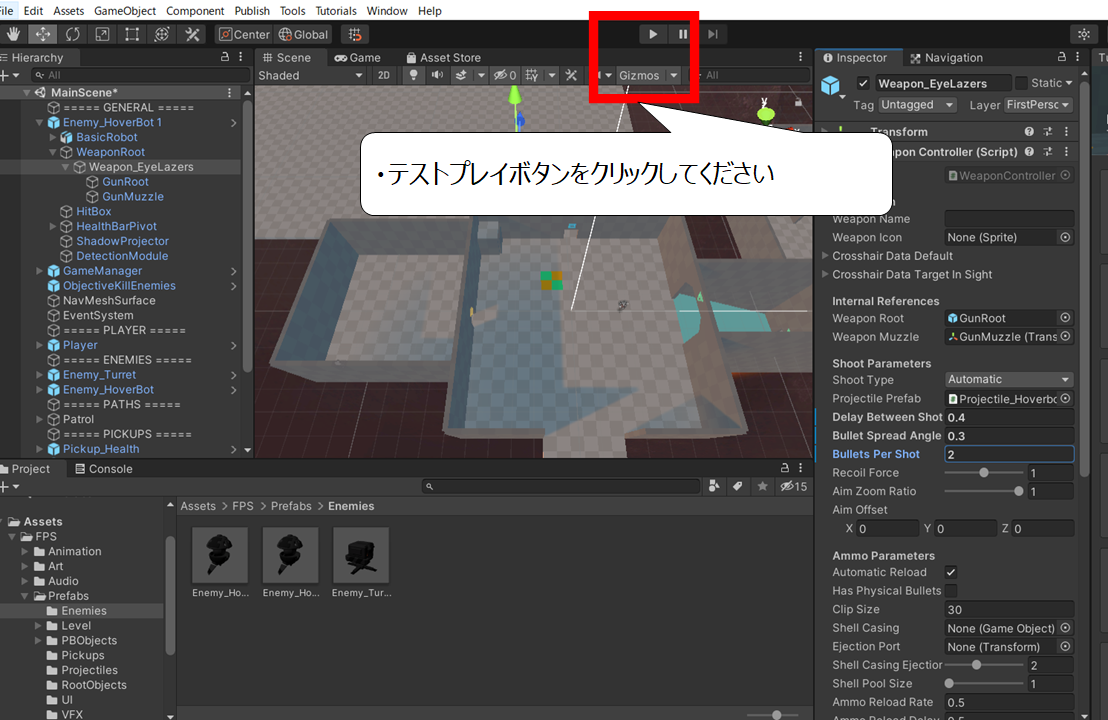
Task: Open the Layer dropdown
Action: (1038, 105)
